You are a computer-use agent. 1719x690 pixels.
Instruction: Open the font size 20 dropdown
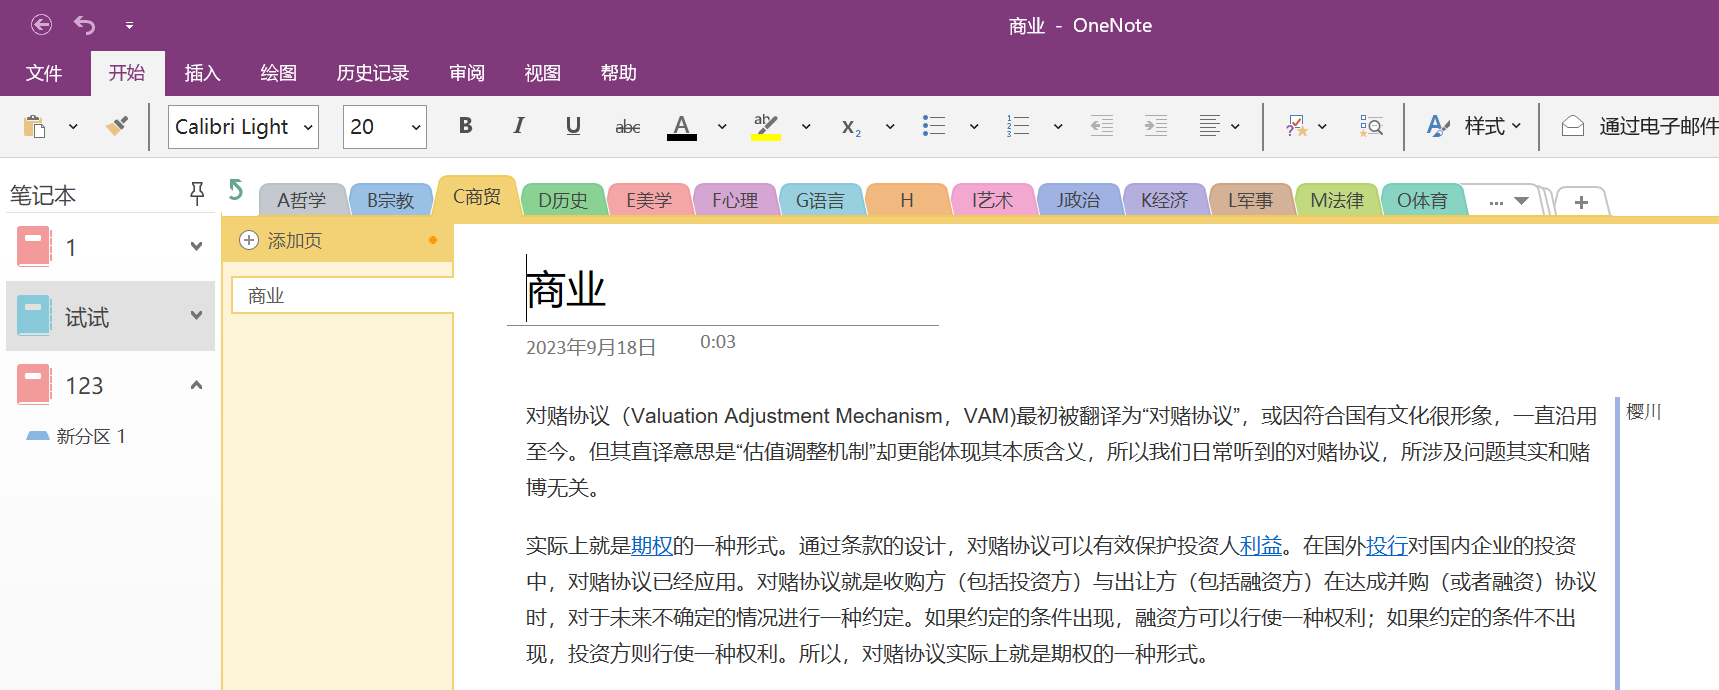coord(415,127)
